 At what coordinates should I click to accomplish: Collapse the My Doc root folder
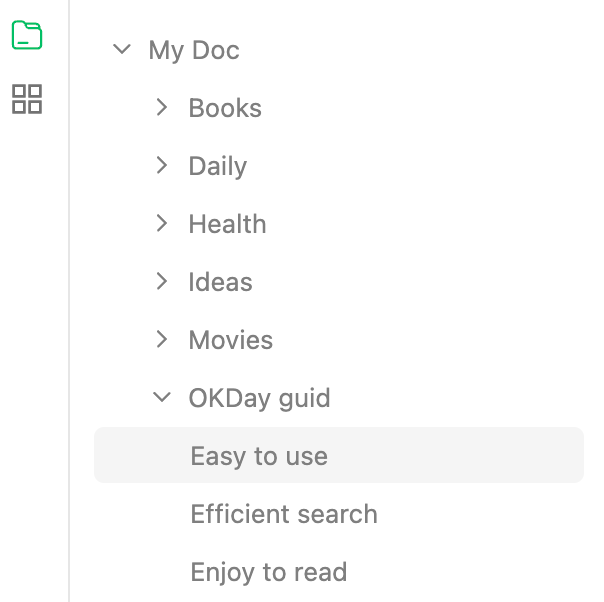click(122, 49)
